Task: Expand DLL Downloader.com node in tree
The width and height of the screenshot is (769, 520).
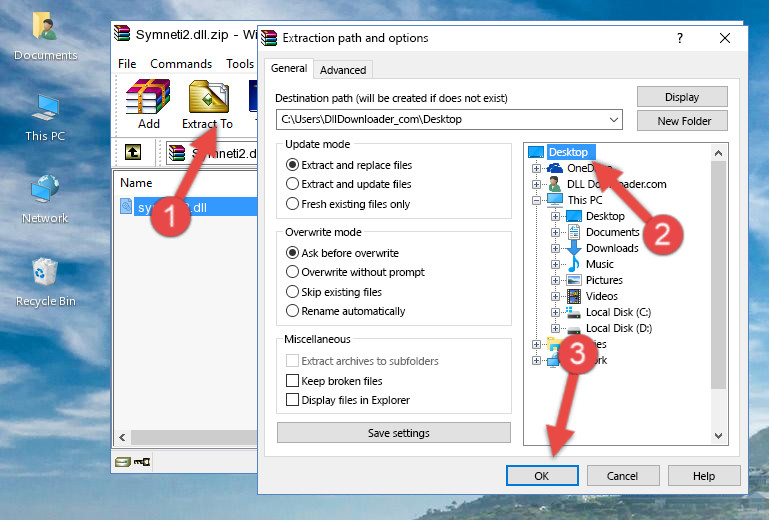Action: pos(537,184)
